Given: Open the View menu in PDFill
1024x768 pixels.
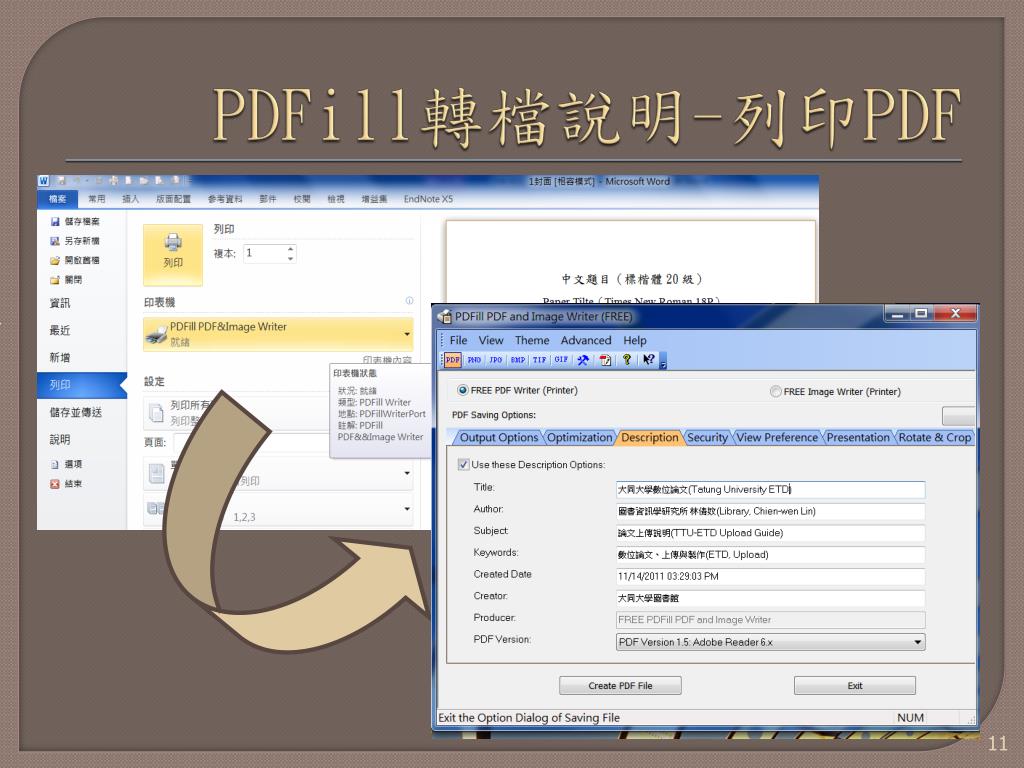Looking at the screenshot, I should click(490, 340).
